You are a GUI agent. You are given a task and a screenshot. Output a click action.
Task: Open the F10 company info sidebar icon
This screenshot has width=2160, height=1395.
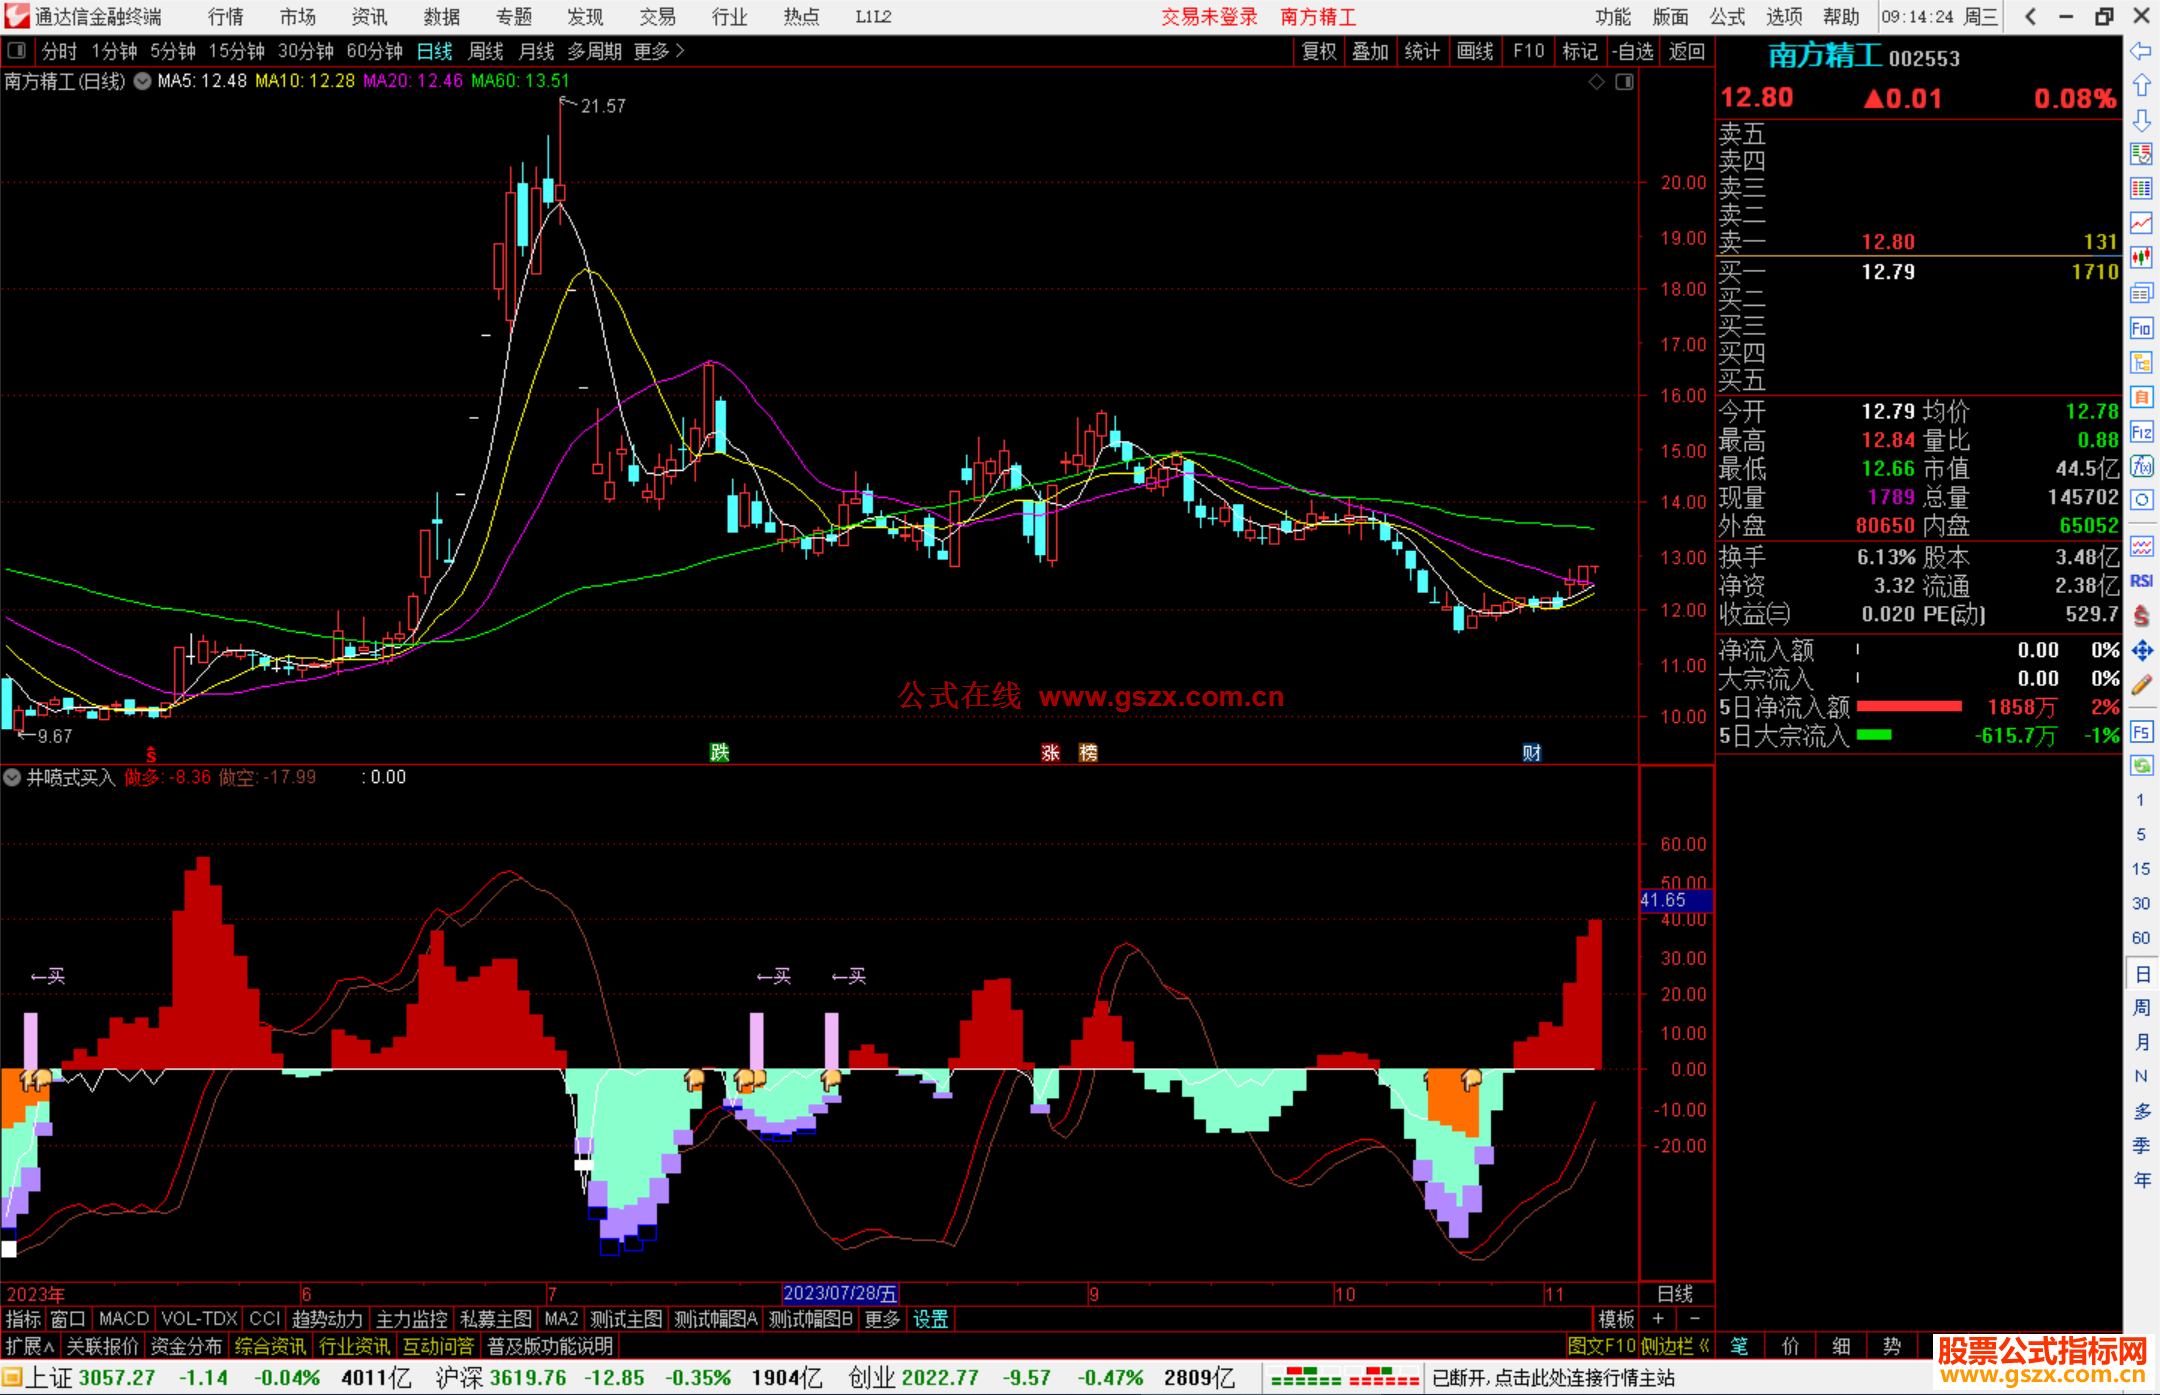click(2141, 328)
